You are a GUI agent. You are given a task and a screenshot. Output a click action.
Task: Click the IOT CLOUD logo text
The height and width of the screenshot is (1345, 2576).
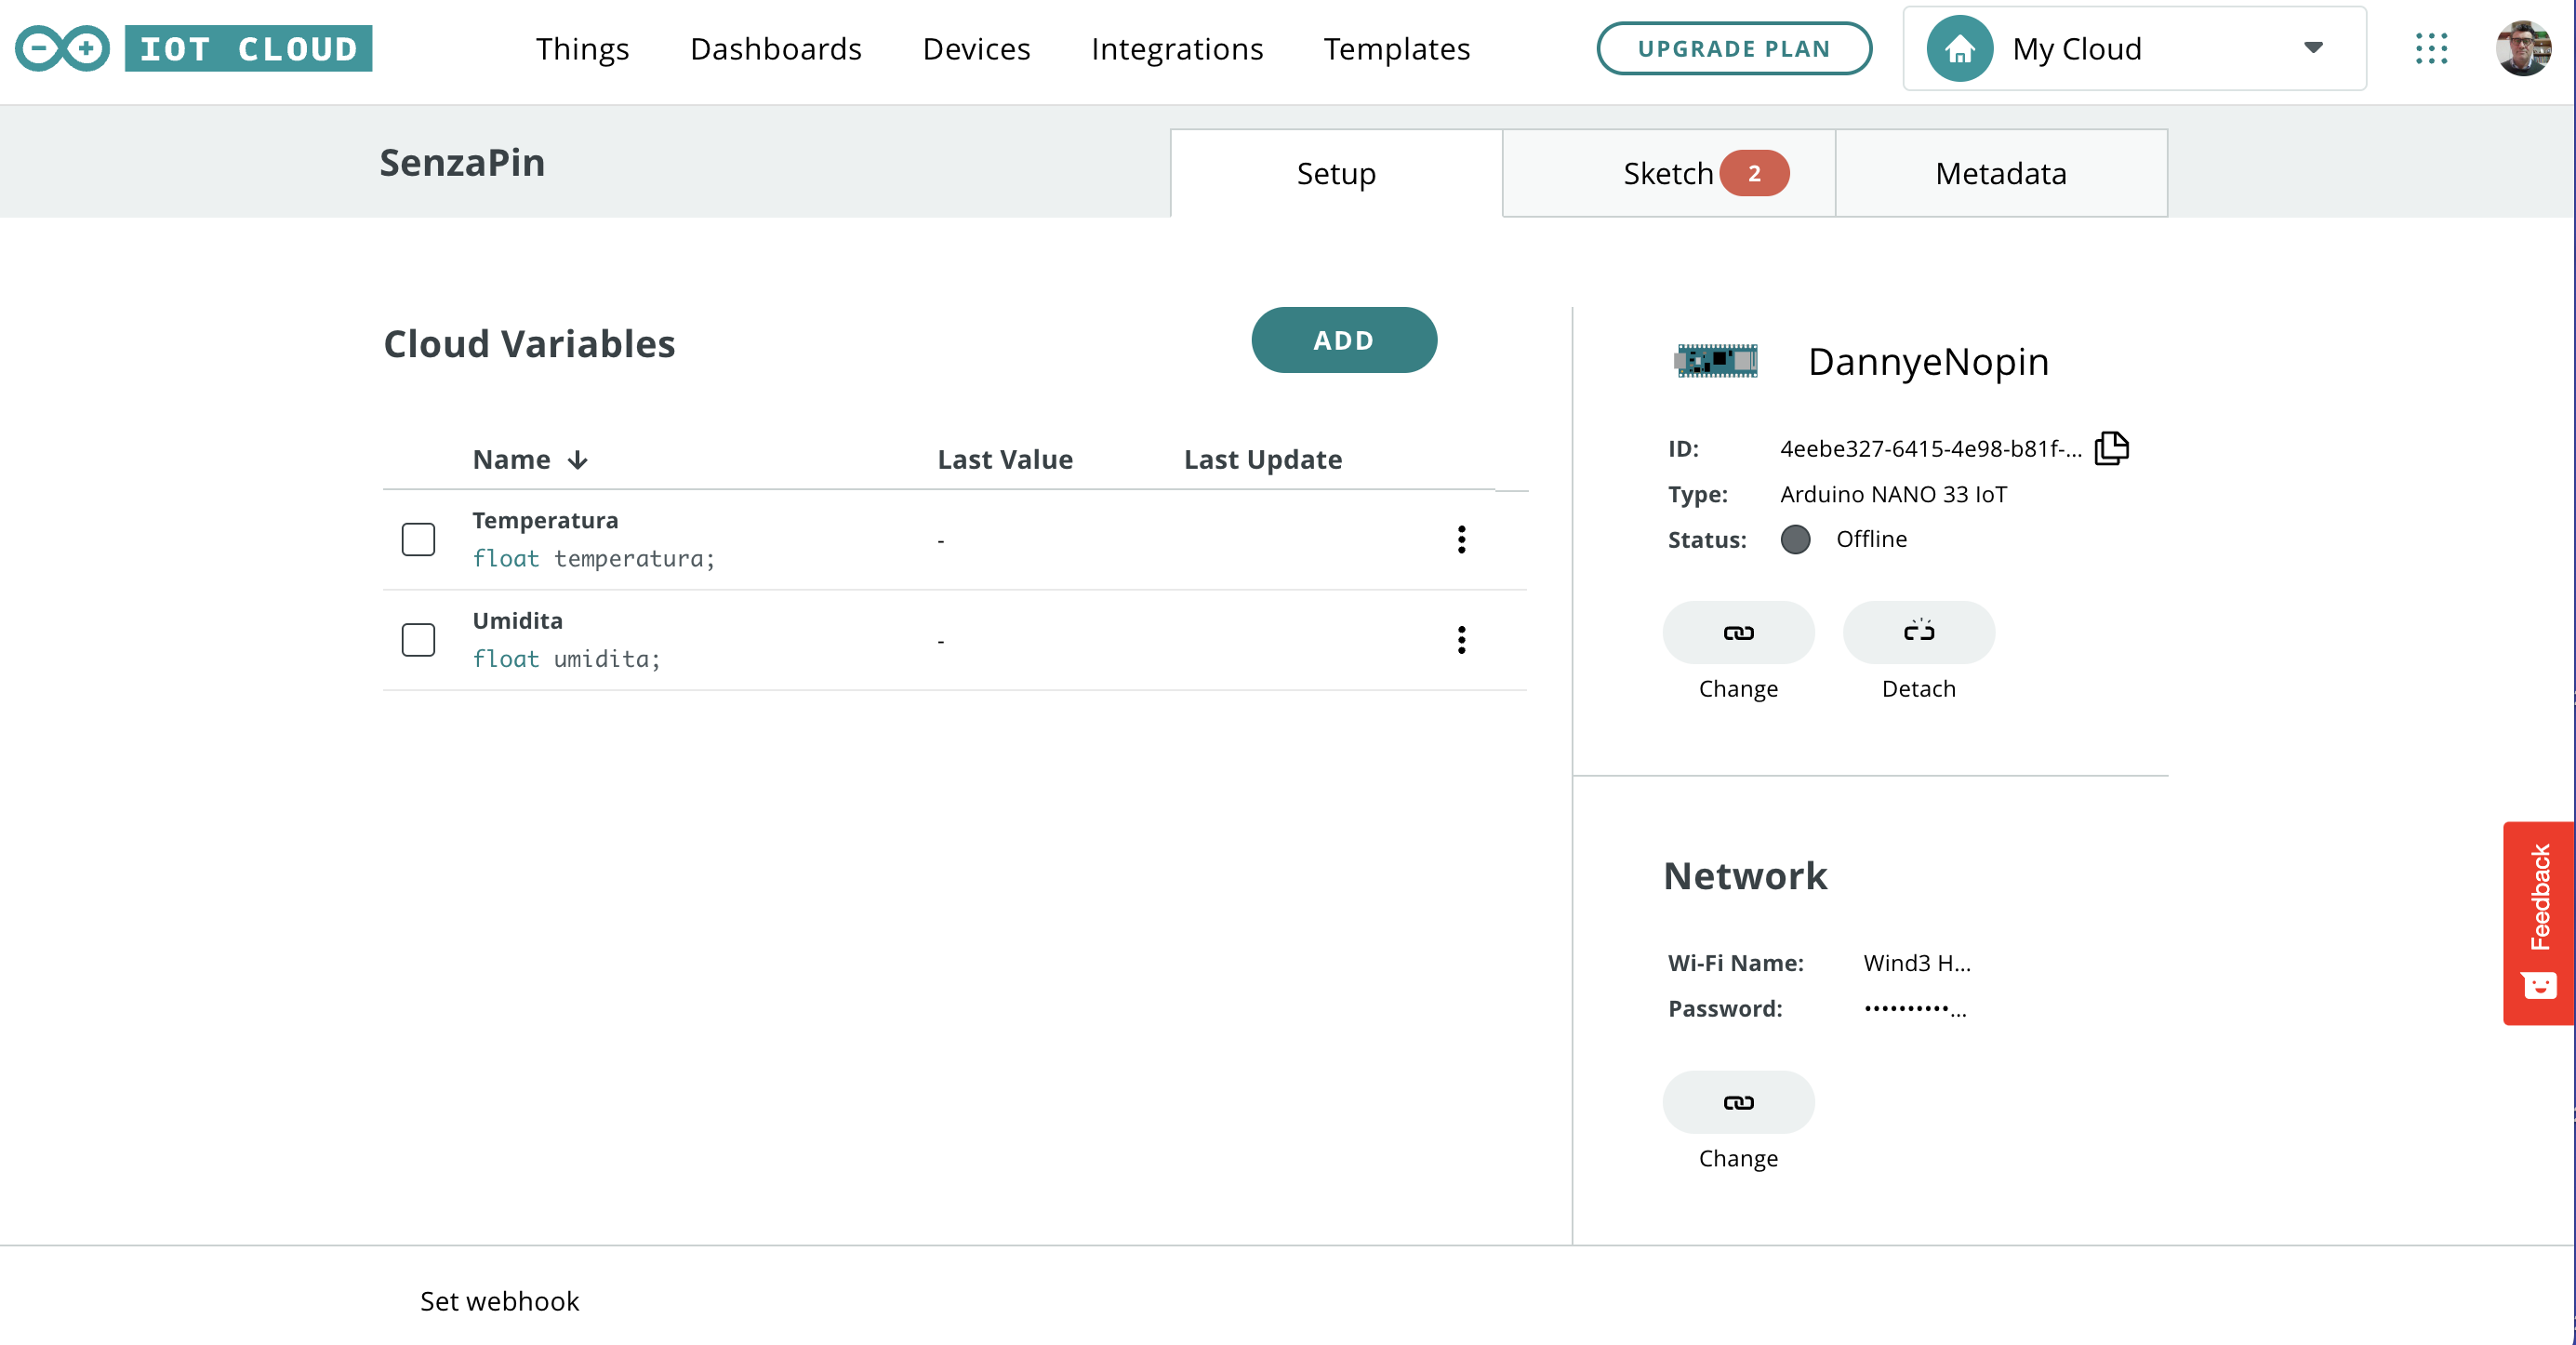coord(248,48)
